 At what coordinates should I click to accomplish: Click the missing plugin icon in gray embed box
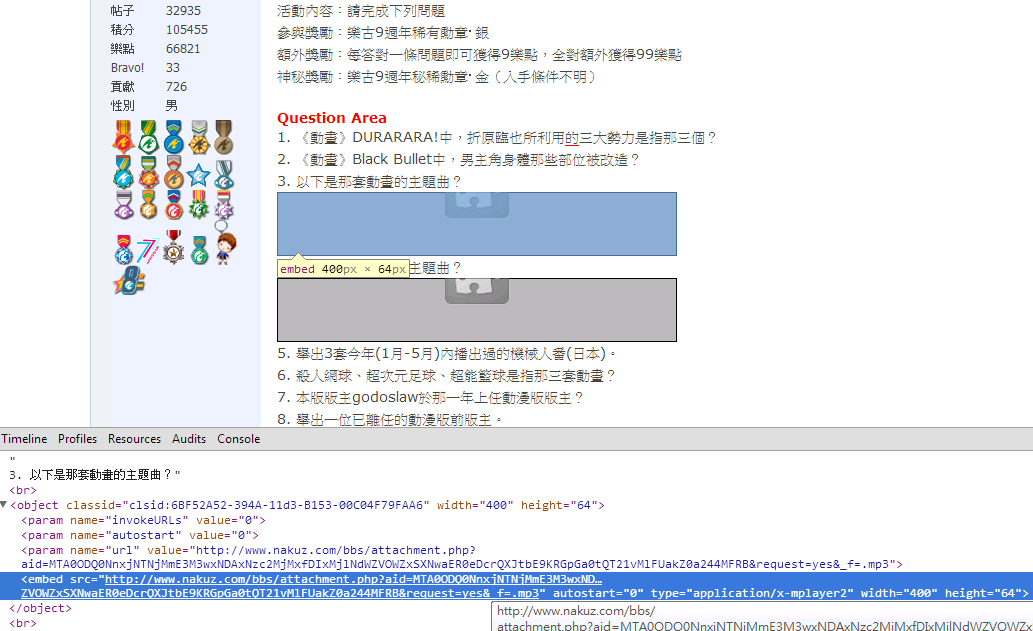[476, 289]
